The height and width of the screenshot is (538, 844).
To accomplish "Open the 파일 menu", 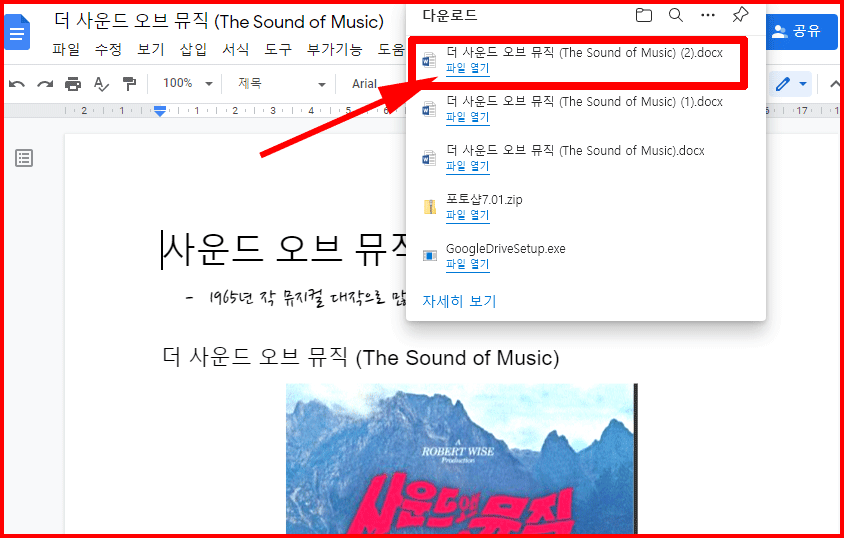I will point(66,49).
